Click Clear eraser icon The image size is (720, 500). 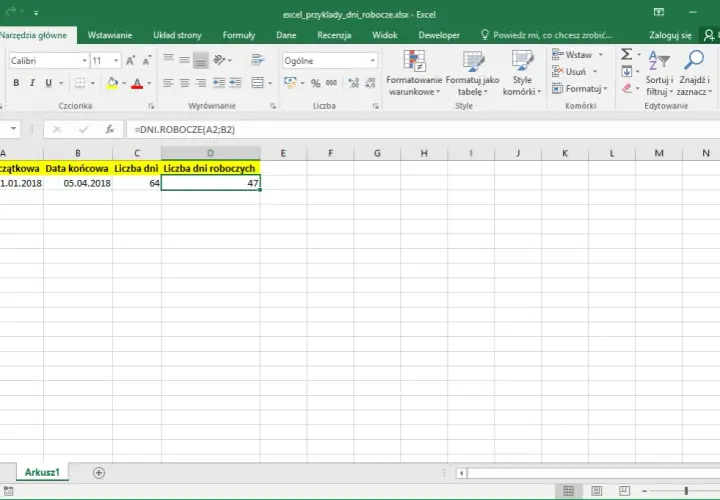pyautogui.click(x=627, y=88)
